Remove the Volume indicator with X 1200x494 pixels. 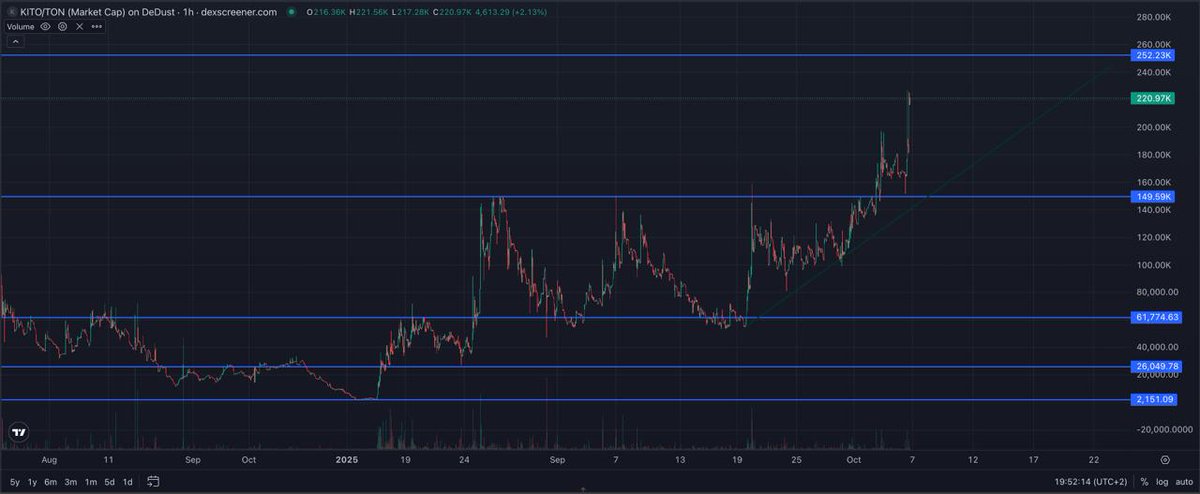coord(78,27)
